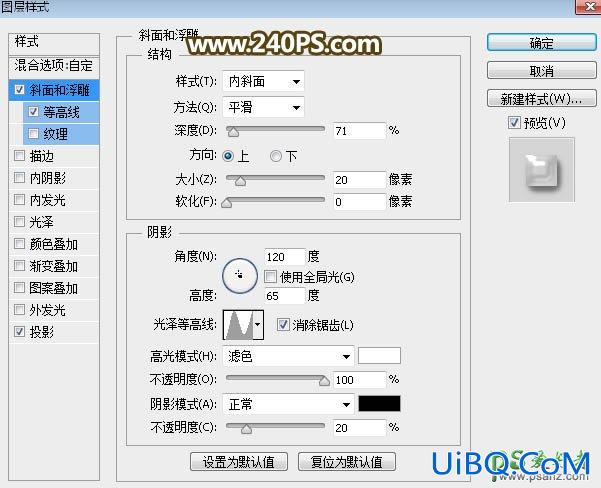Click 设置为默认值 button
The width and height of the screenshot is (601, 488).
tap(239, 462)
